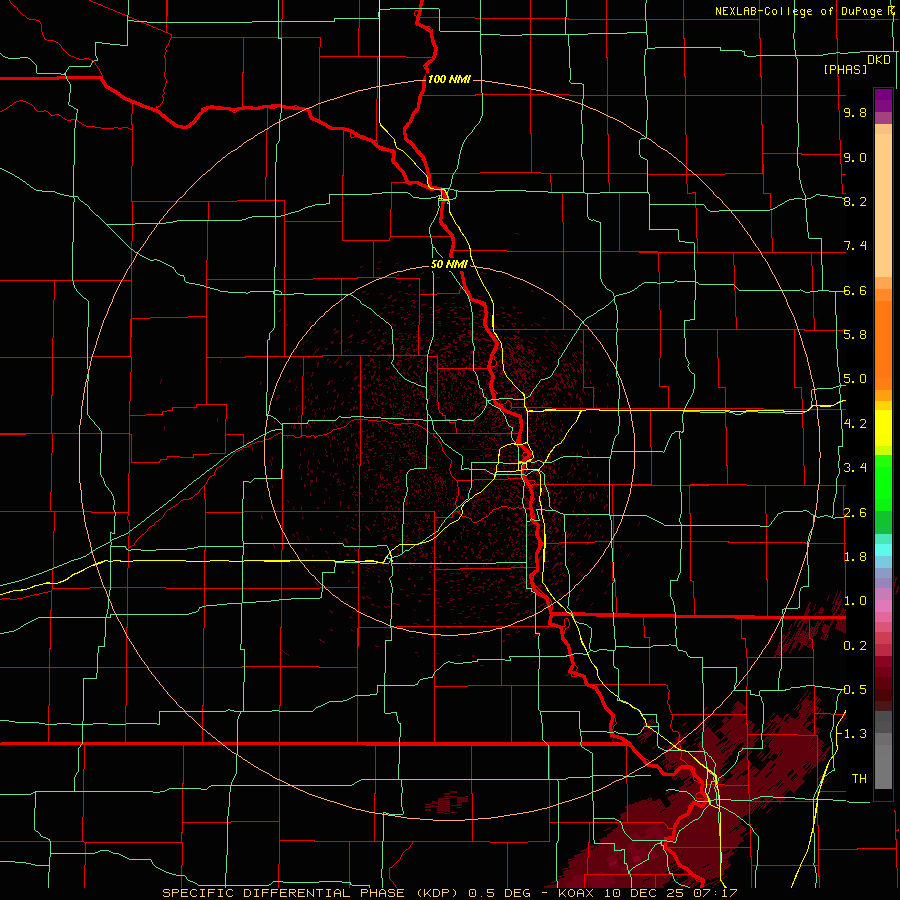Click the 1.8 value on the color scale
The width and height of the screenshot is (900, 900).
point(855,557)
